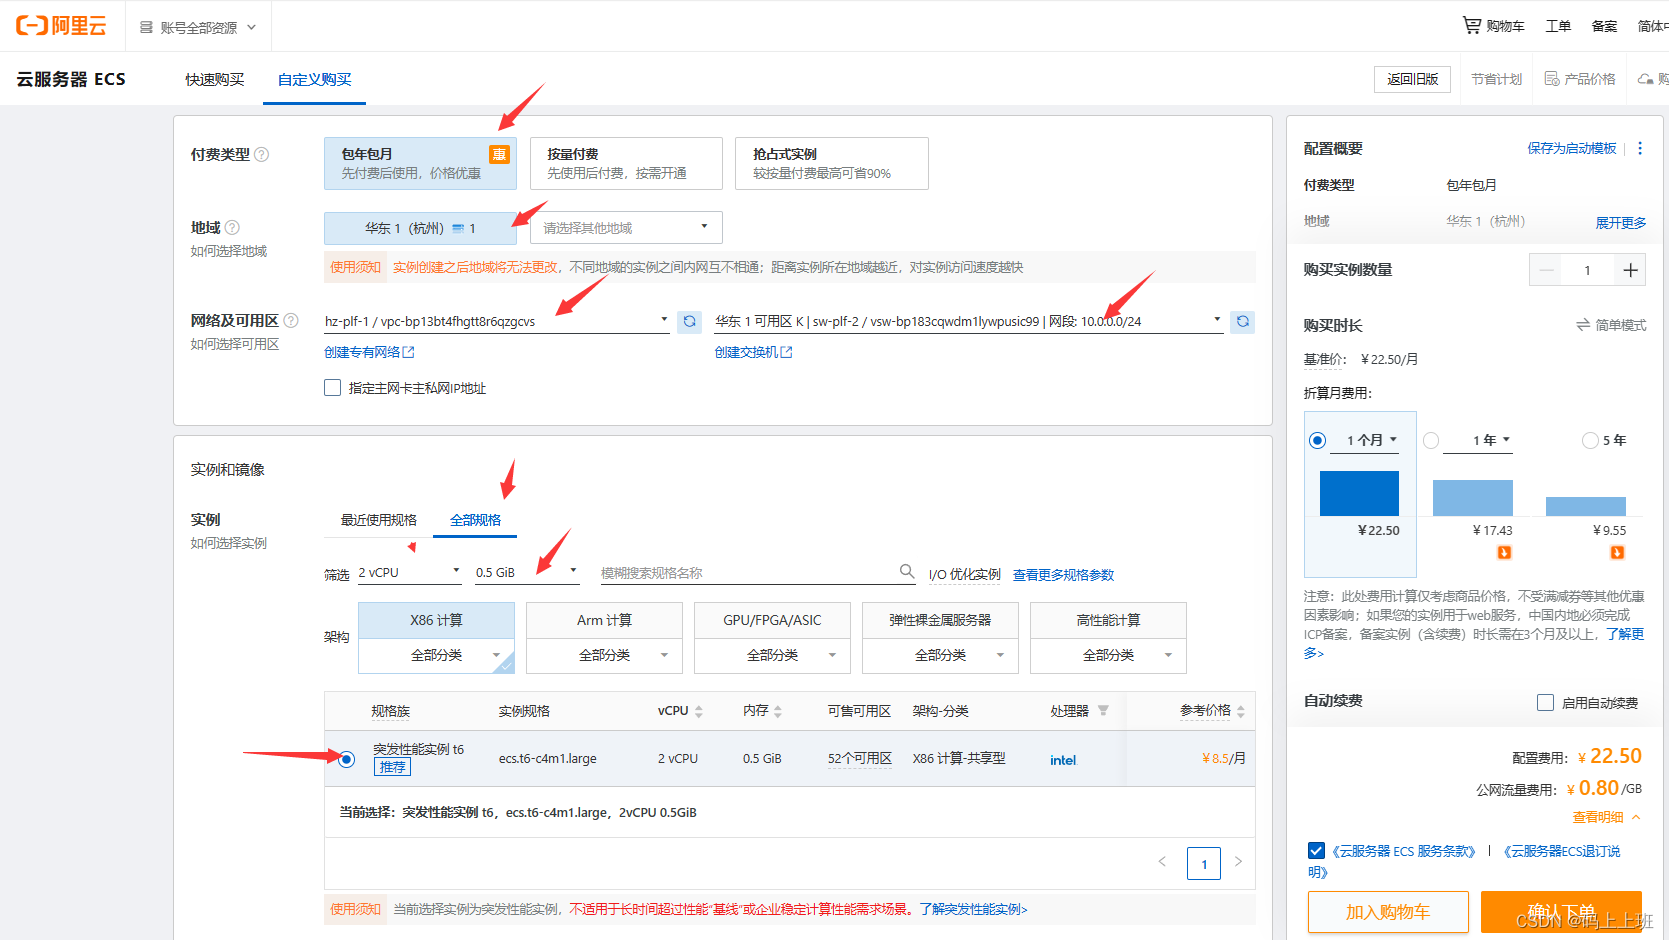Screen dimensions: 1669x940
Task: Select the 1 个月 duration radio
Action: point(1317,441)
